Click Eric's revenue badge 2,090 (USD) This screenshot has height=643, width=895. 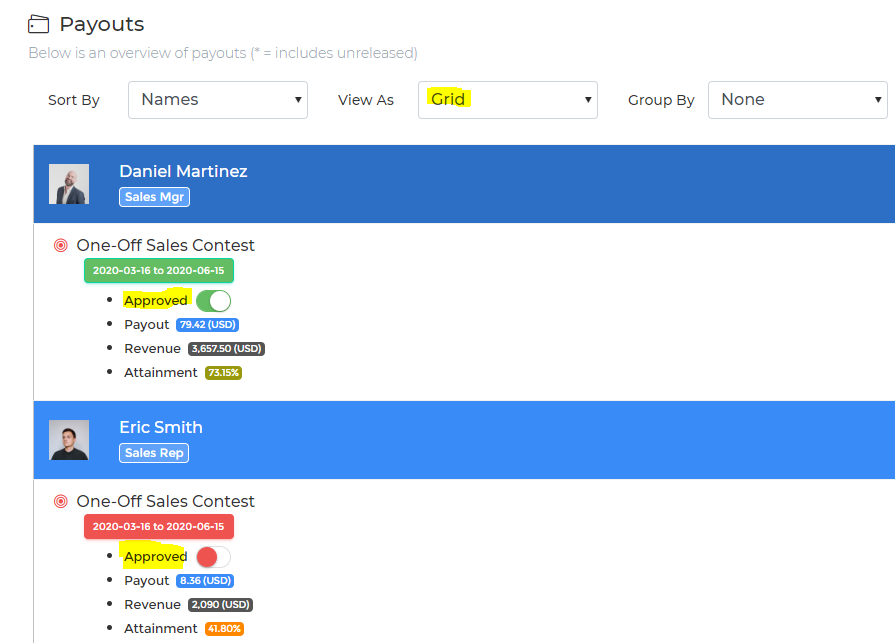[221, 604]
